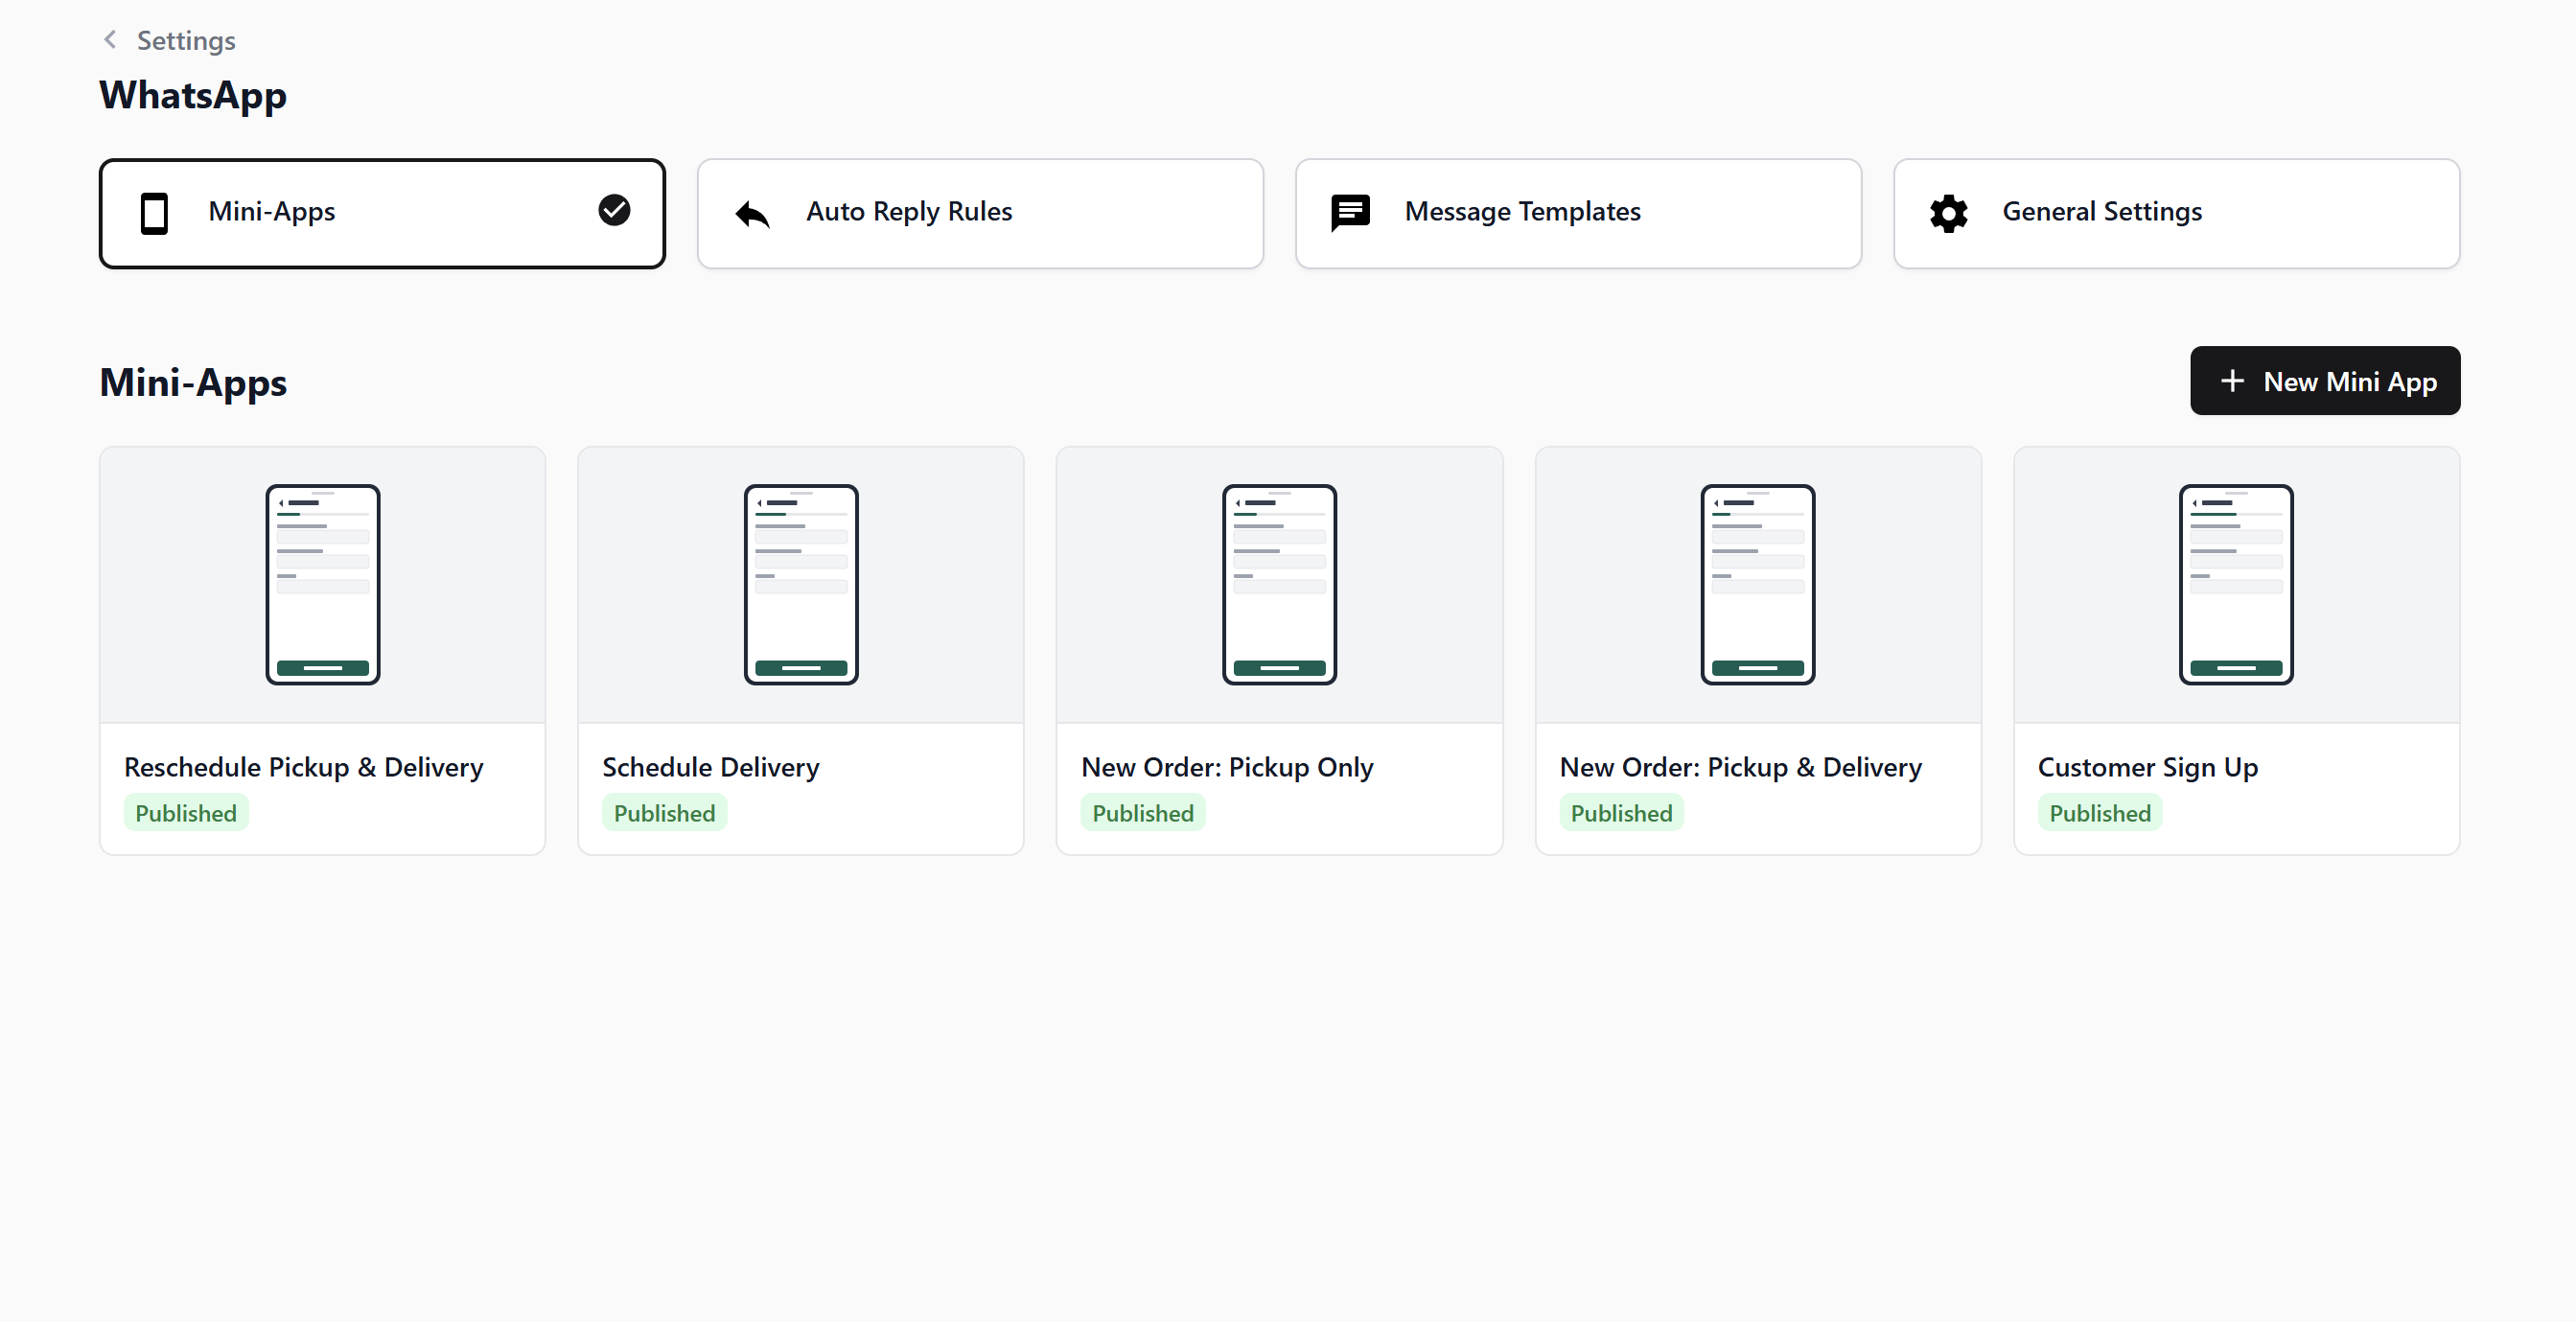Click Published badge under Customer Sign Up
Screen dimensions: 2576x1322
point(2099,814)
